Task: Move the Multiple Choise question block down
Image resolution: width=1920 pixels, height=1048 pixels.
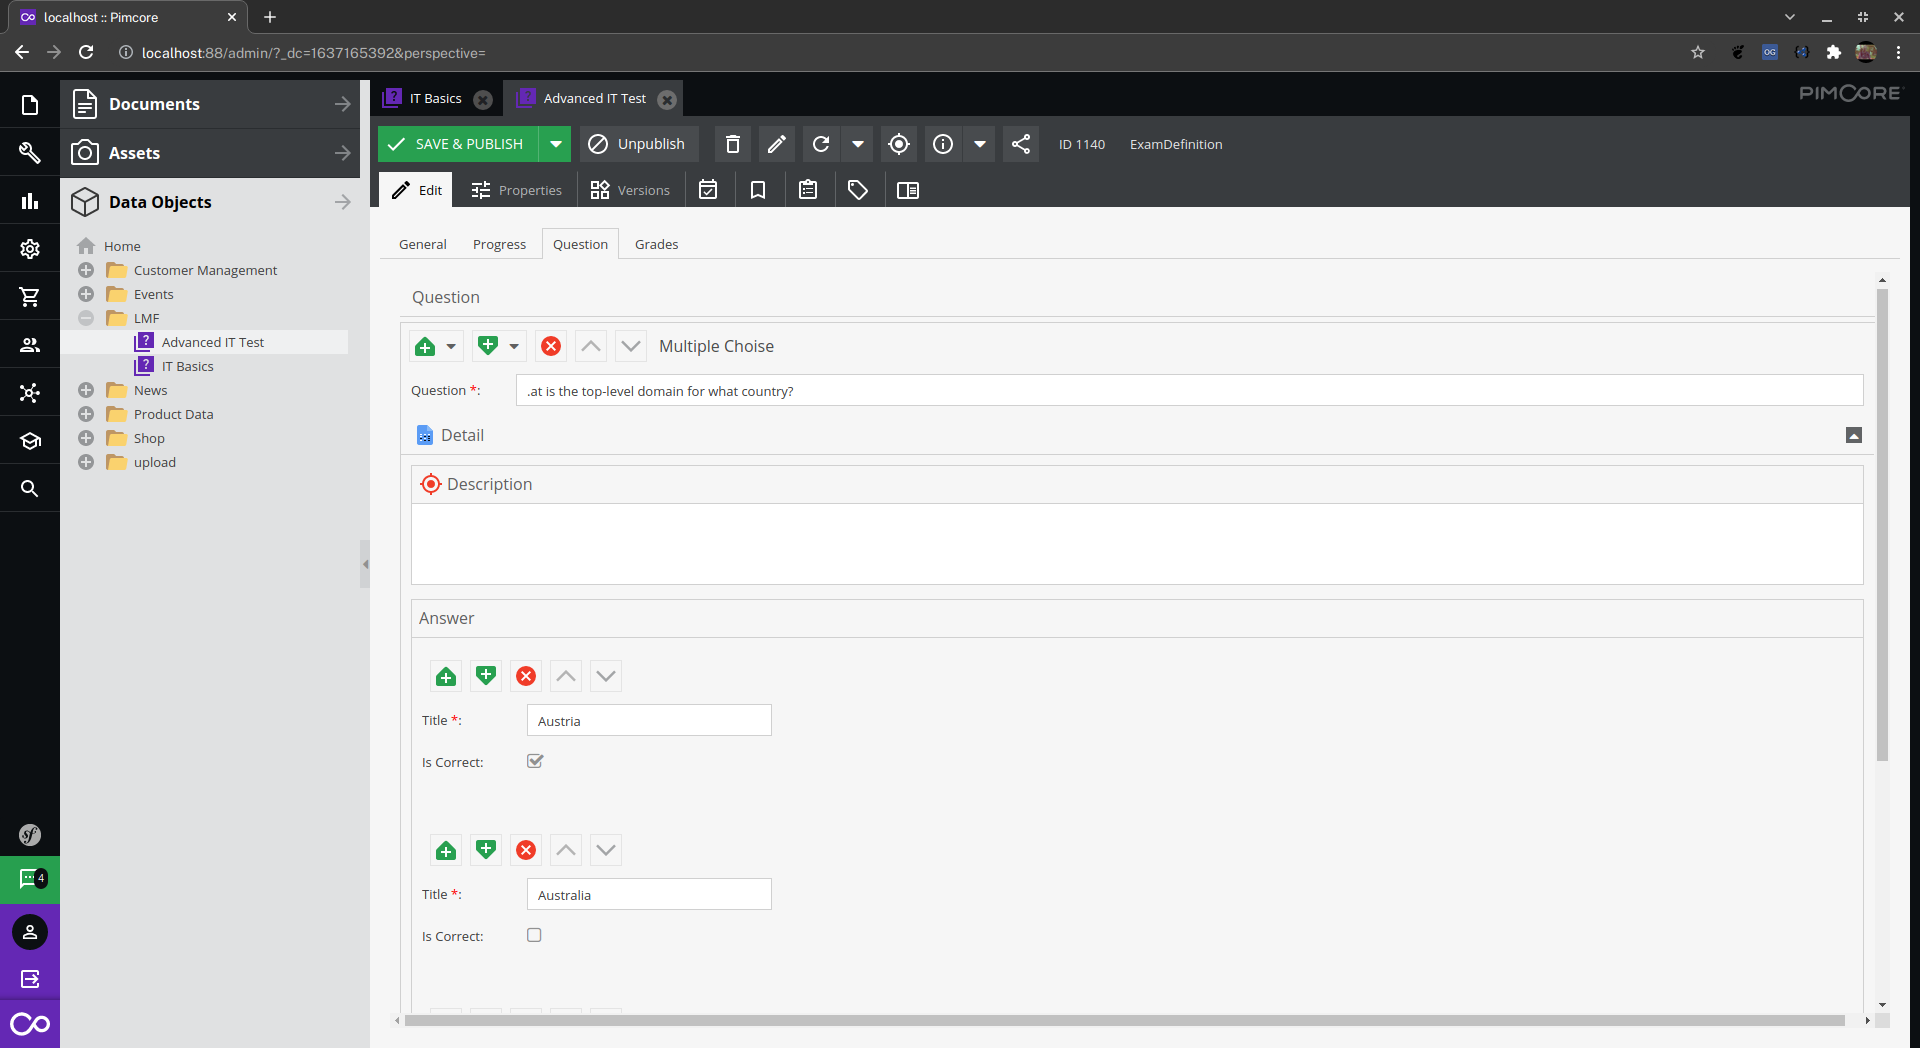Action: 631,346
